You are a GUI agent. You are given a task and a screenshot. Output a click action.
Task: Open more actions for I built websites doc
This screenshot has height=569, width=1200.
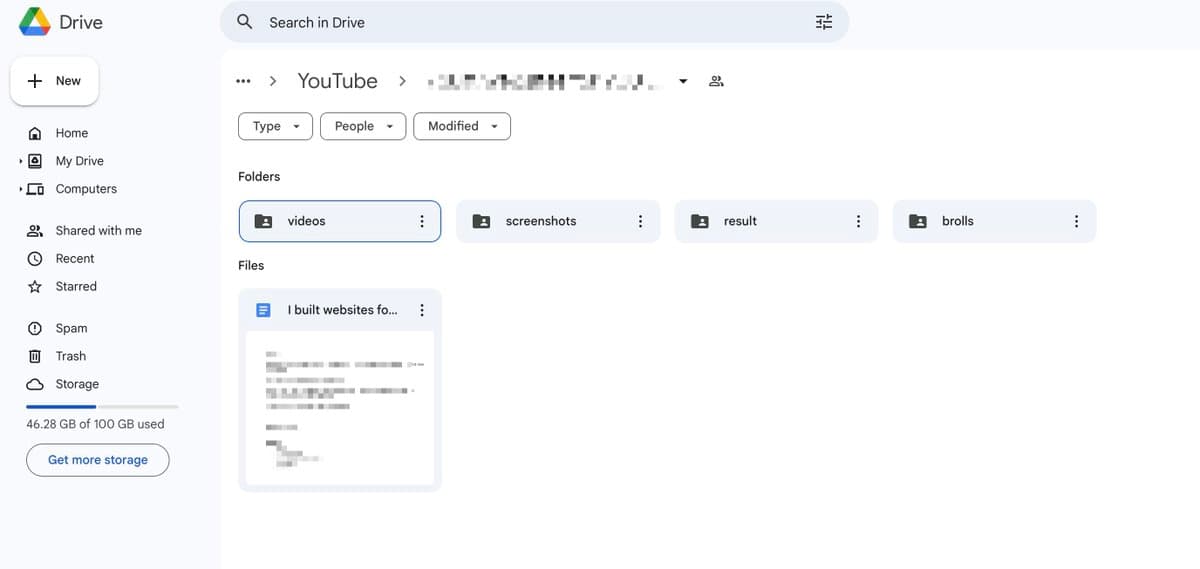[x=422, y=310]
